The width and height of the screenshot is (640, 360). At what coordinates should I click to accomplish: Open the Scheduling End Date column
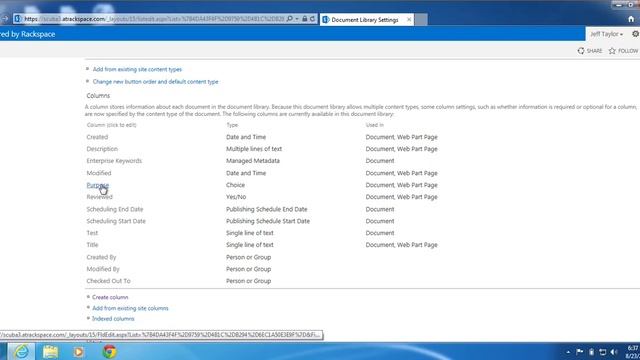115,209
